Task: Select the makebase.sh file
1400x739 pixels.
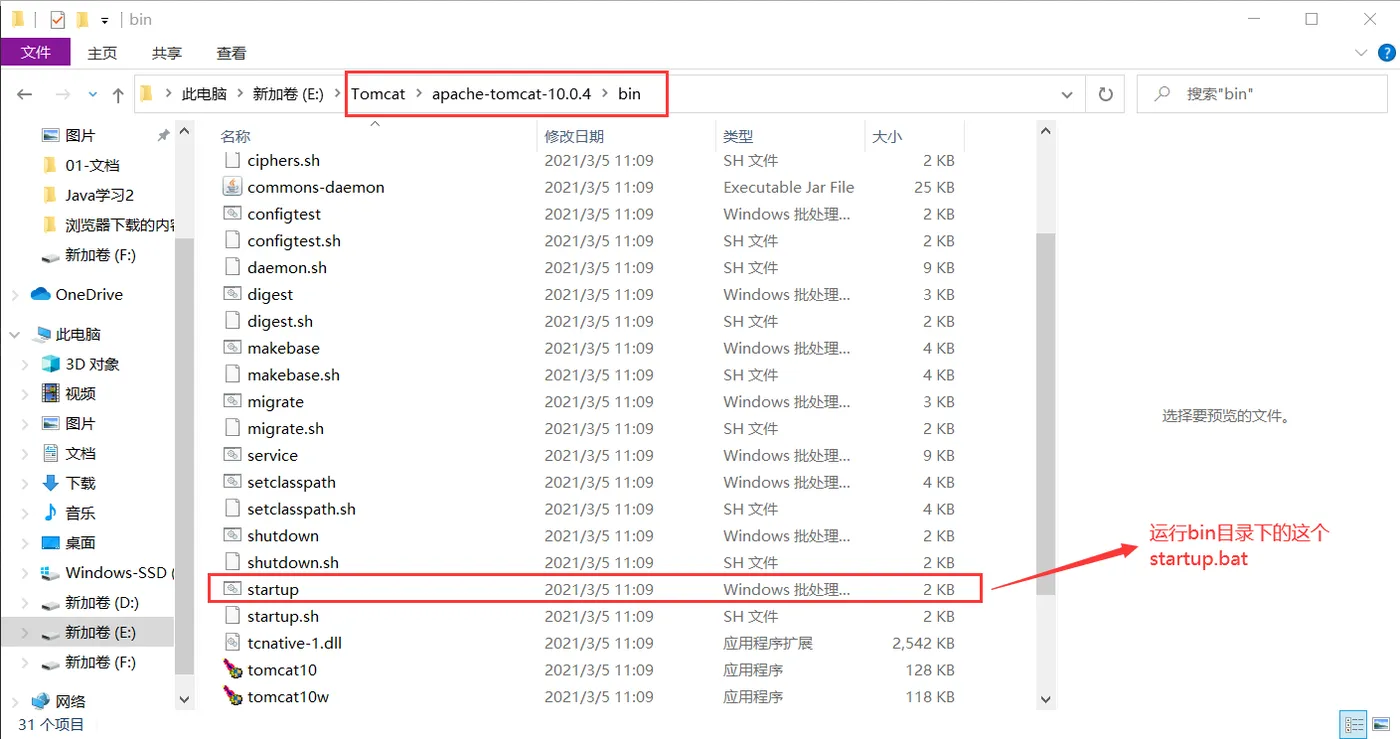Action: click(x=293, y=375)
